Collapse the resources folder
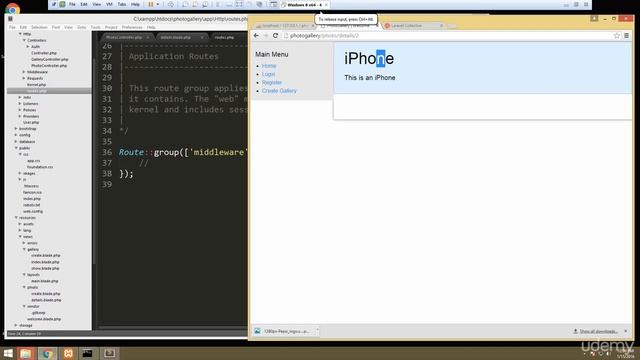 [16, 218]
